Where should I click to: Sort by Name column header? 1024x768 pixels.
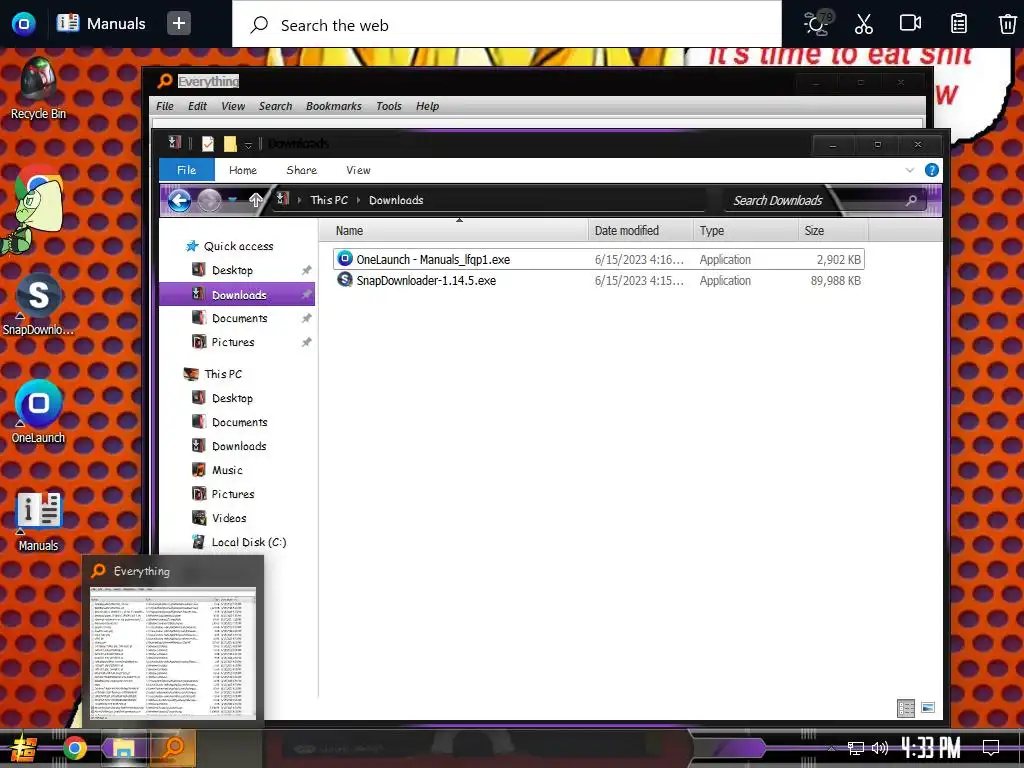click(454, 231)
